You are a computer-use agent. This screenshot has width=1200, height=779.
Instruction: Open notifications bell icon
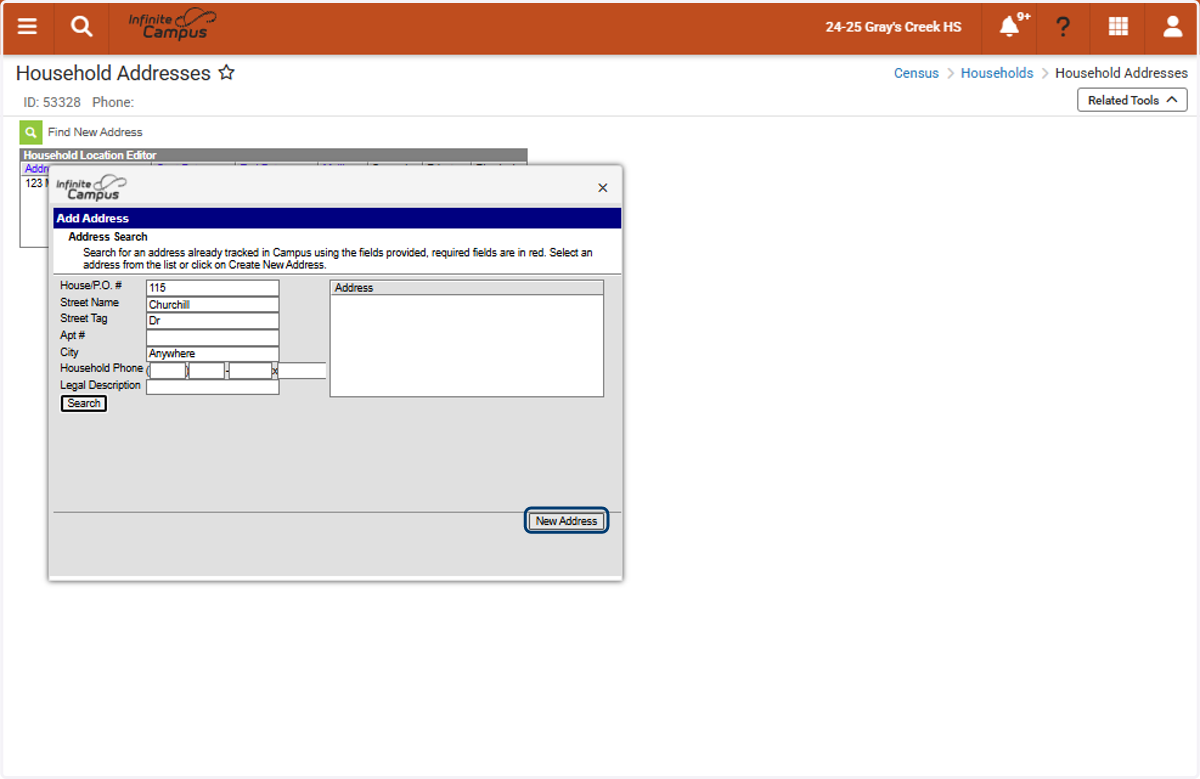[1010, 27]
